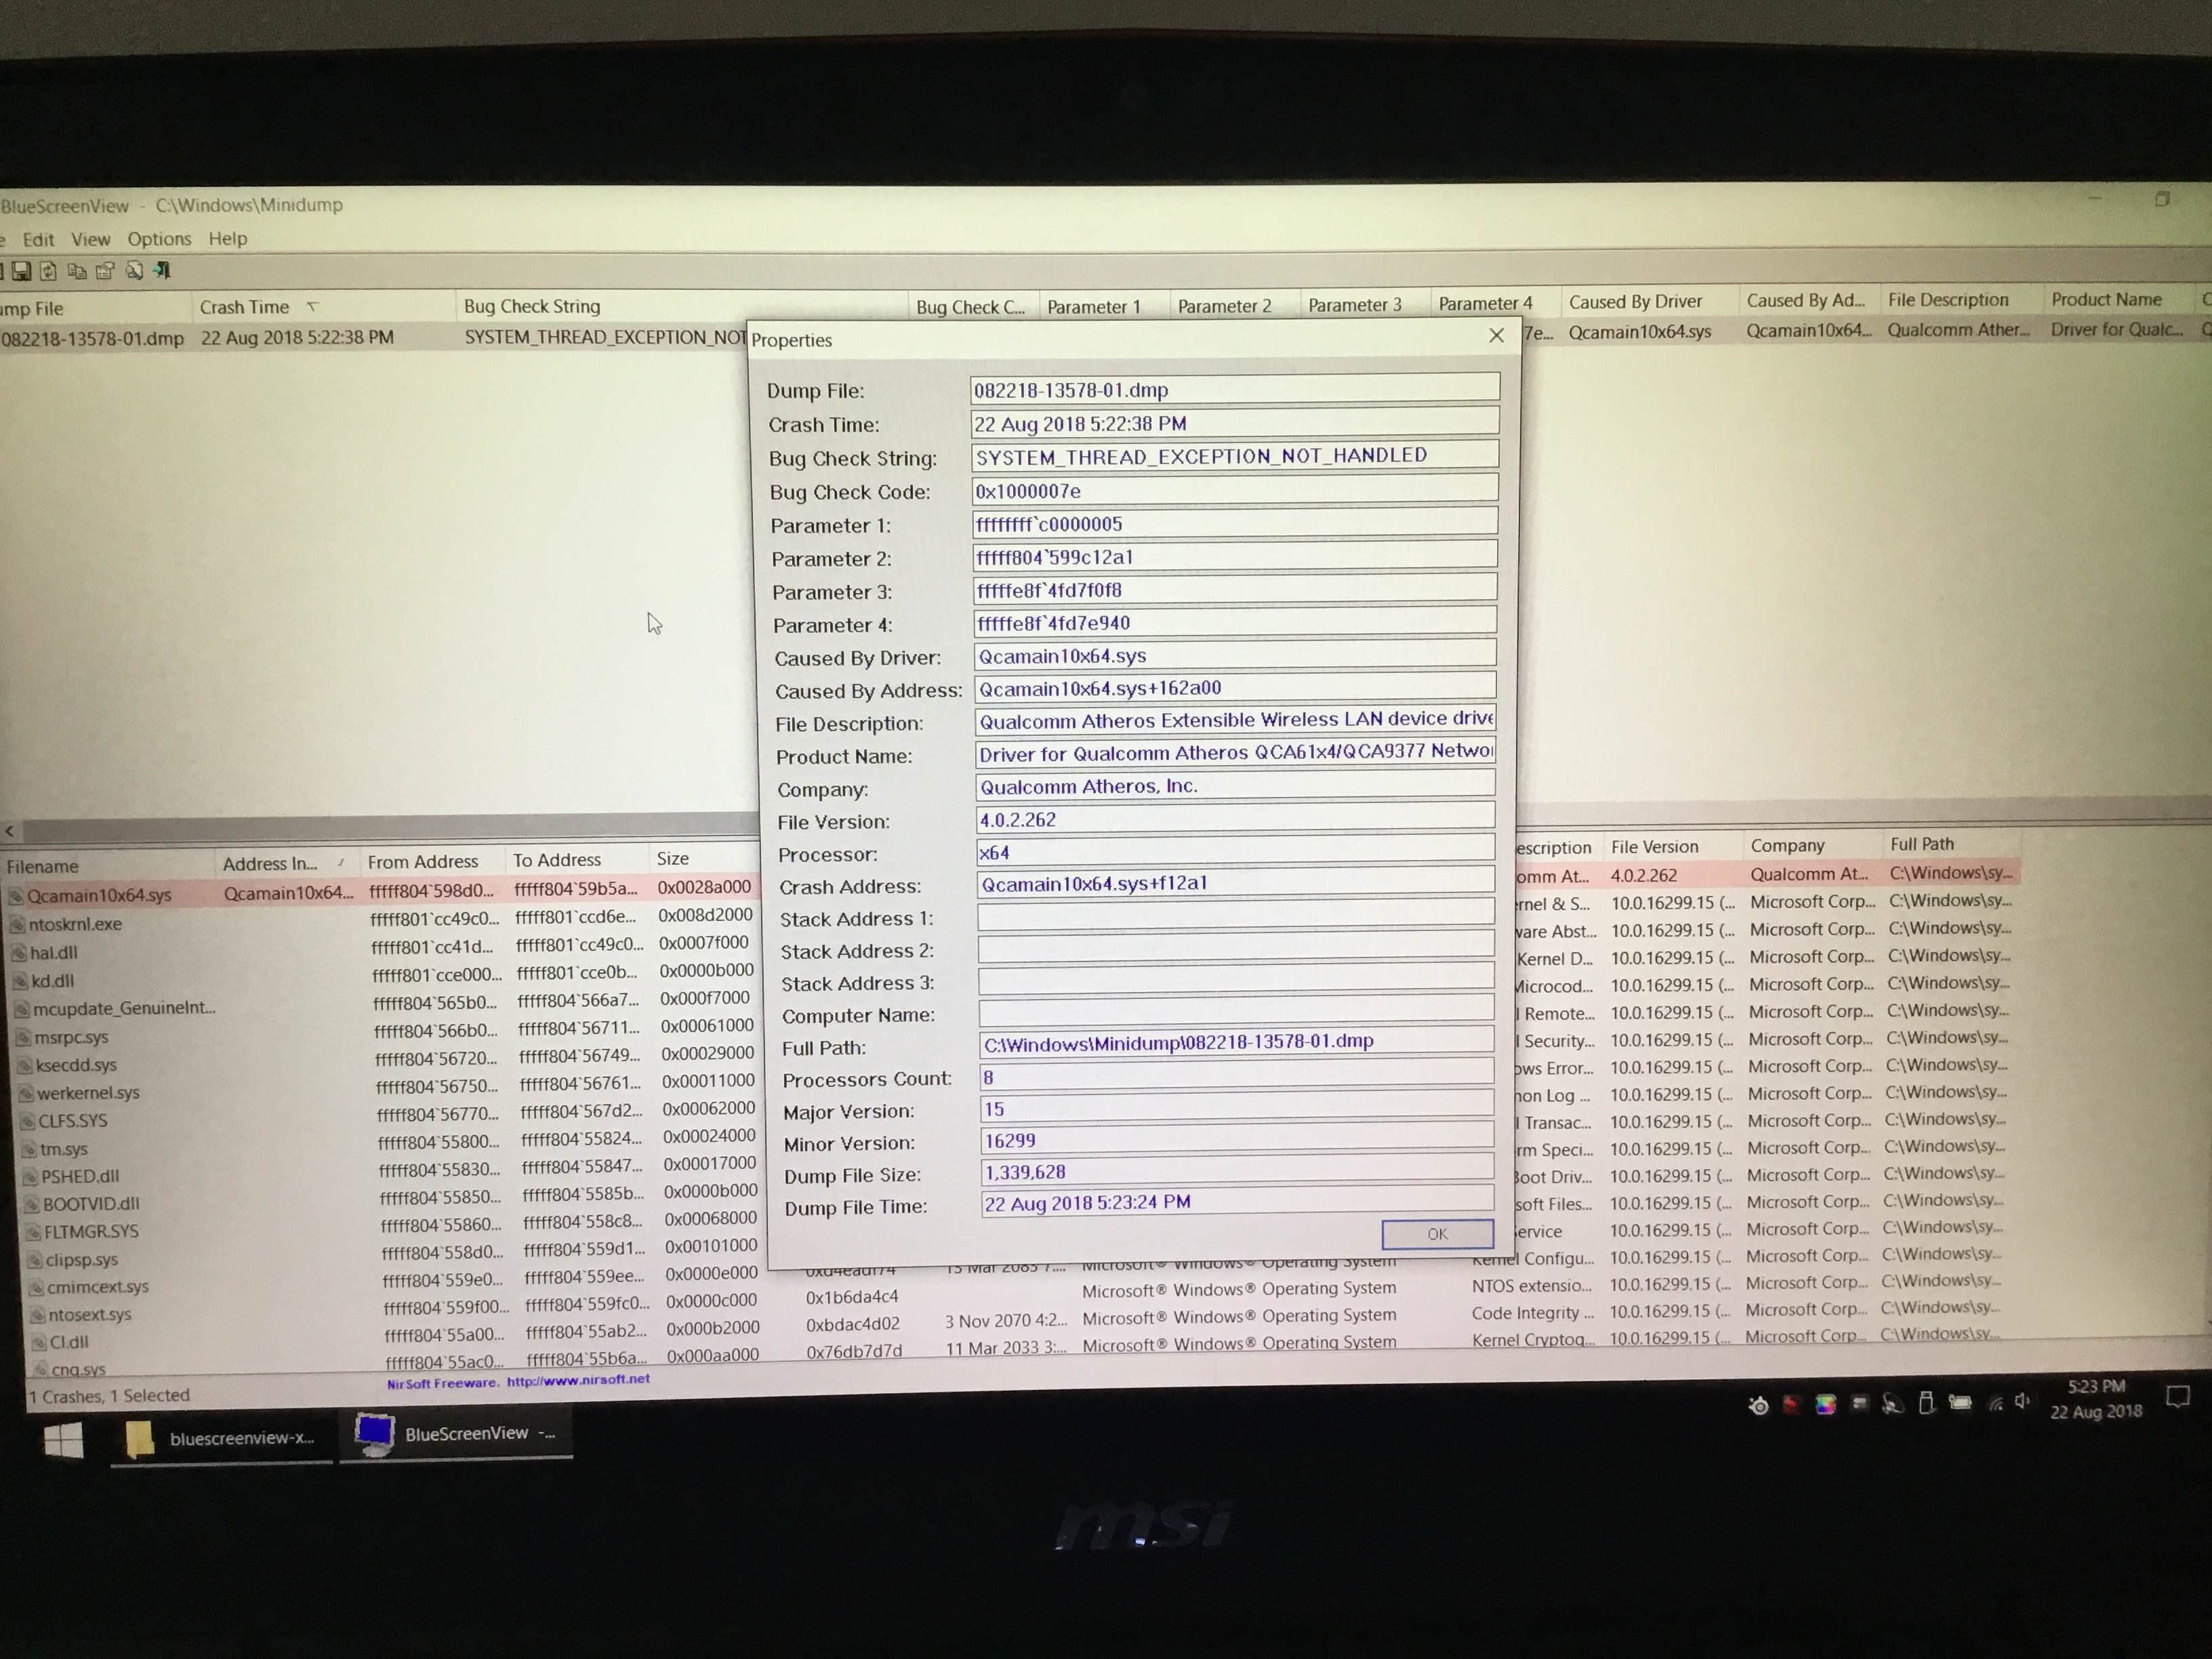2212x1659 pixels.
Task: Close the Properties dialog with the X
Action: click(1496, 336)
